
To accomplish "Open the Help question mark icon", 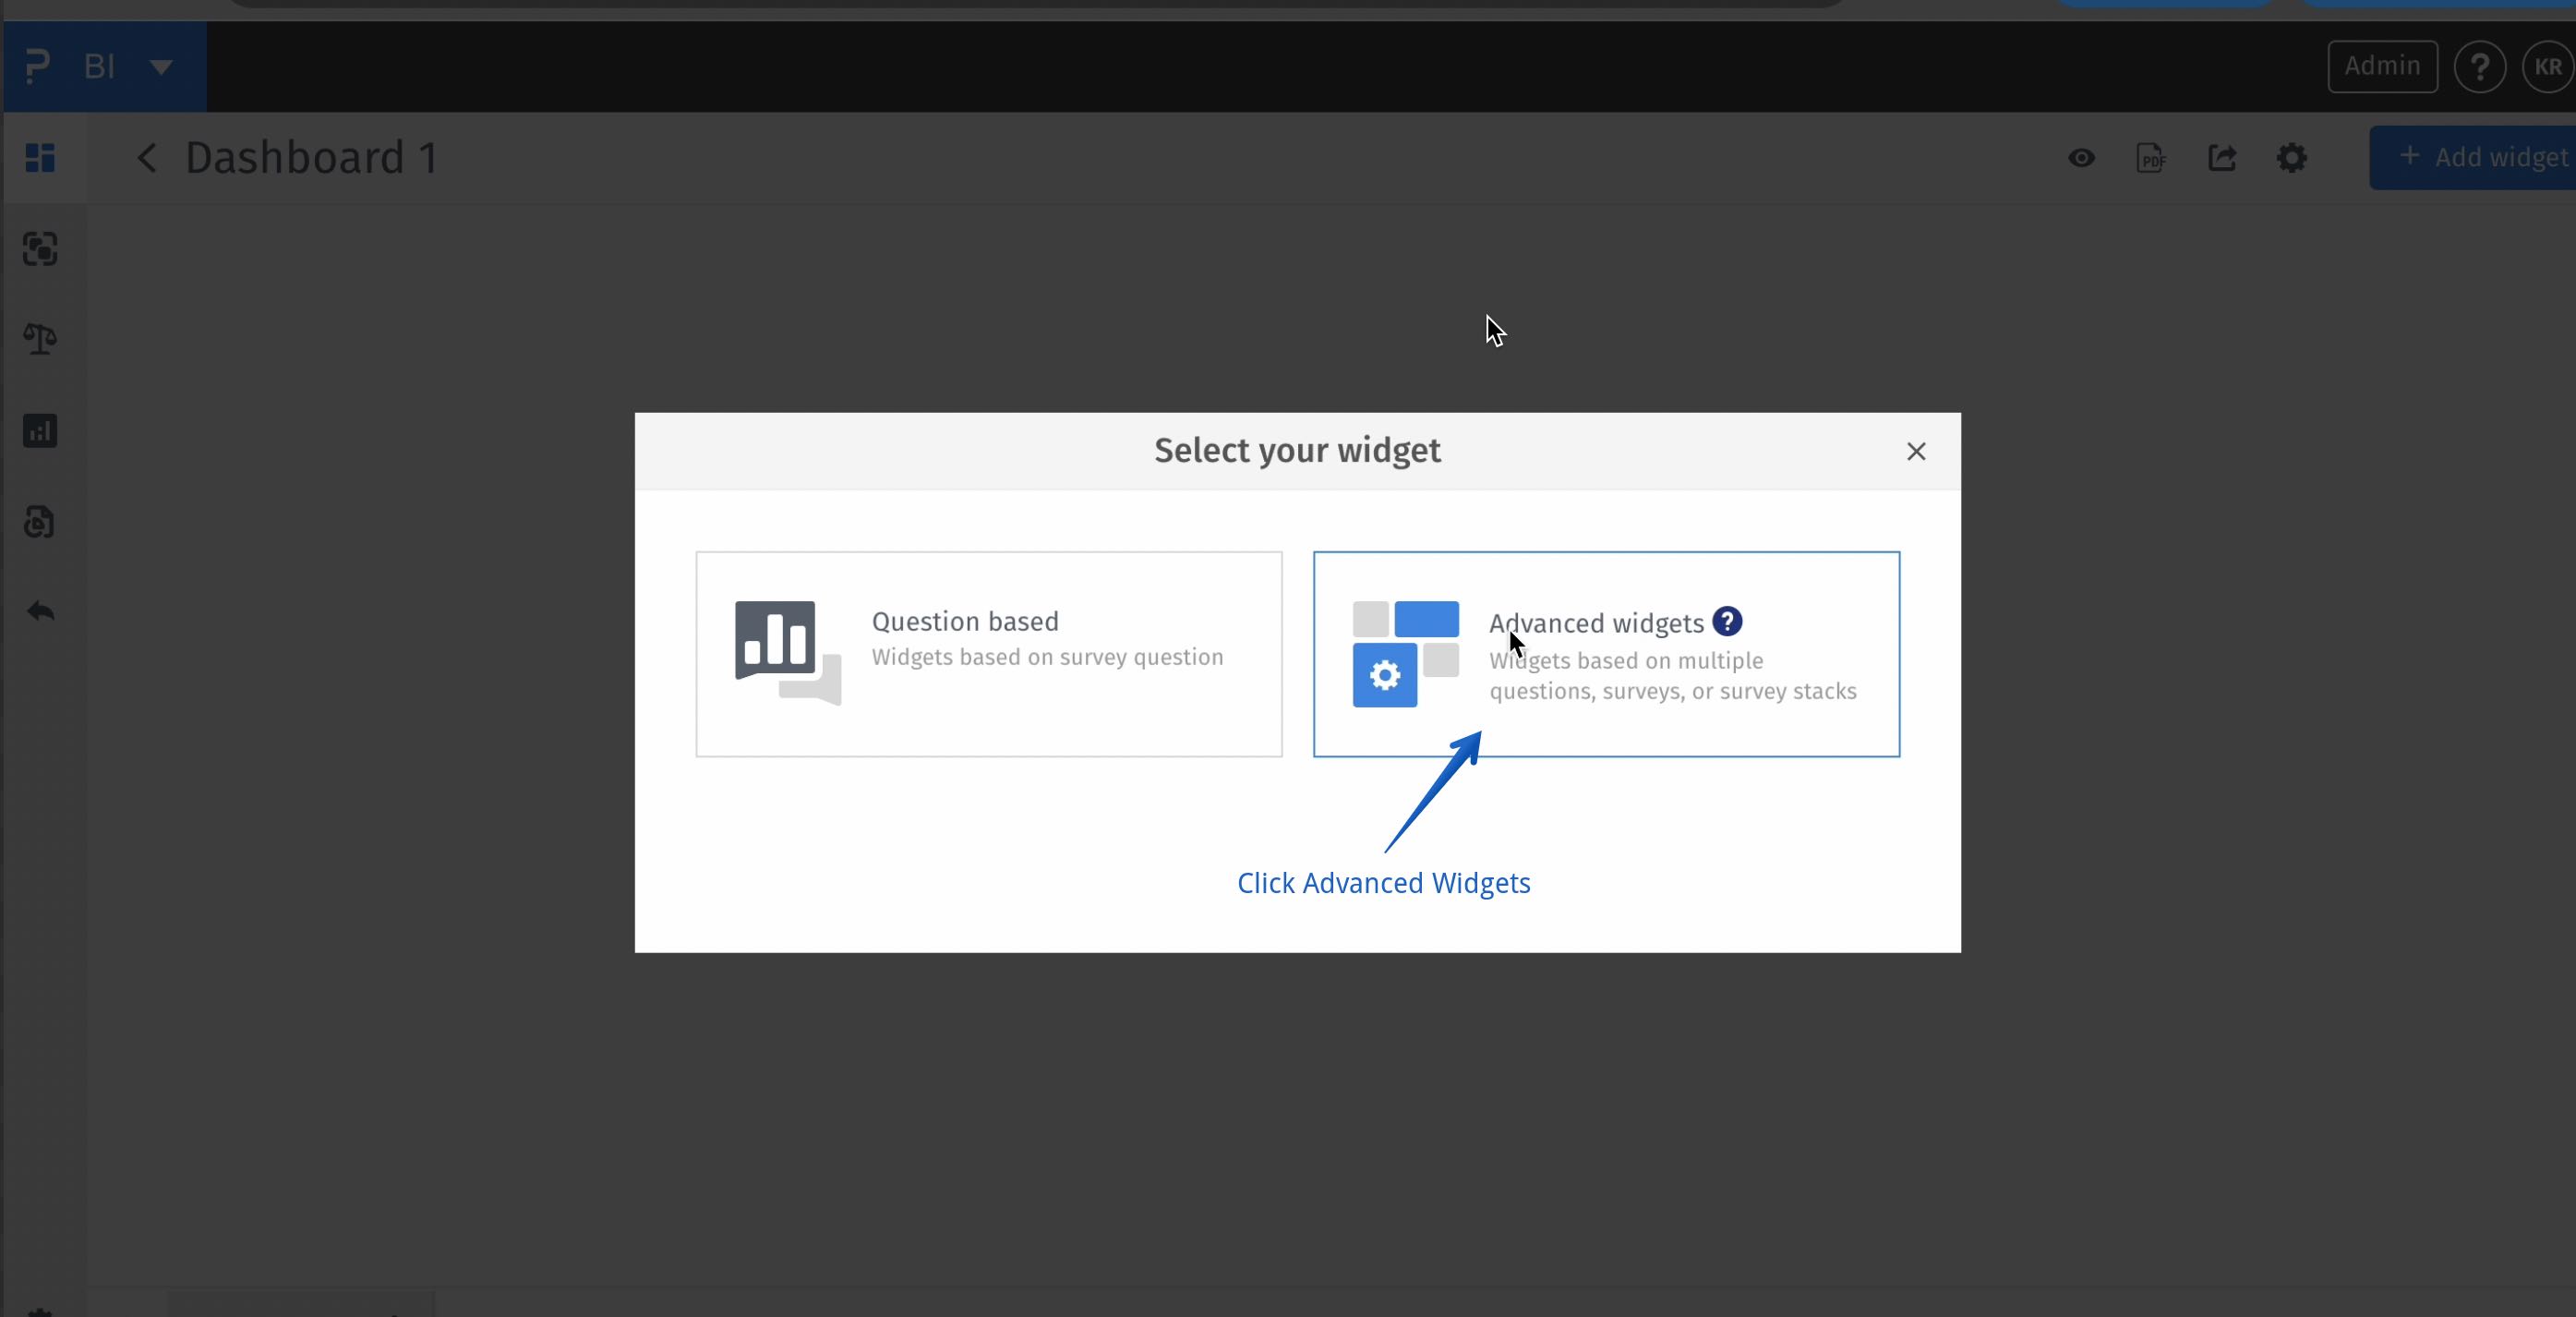I will pos(2480,66).
